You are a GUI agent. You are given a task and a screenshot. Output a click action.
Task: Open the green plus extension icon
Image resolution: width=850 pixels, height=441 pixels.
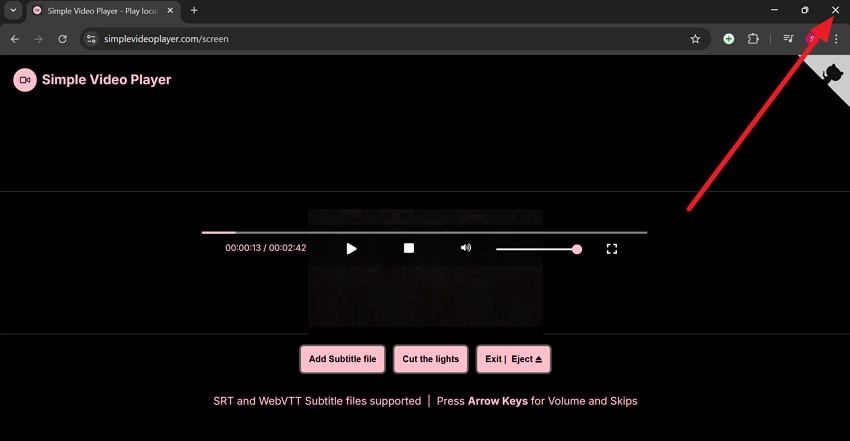click(x=729, y=38)
